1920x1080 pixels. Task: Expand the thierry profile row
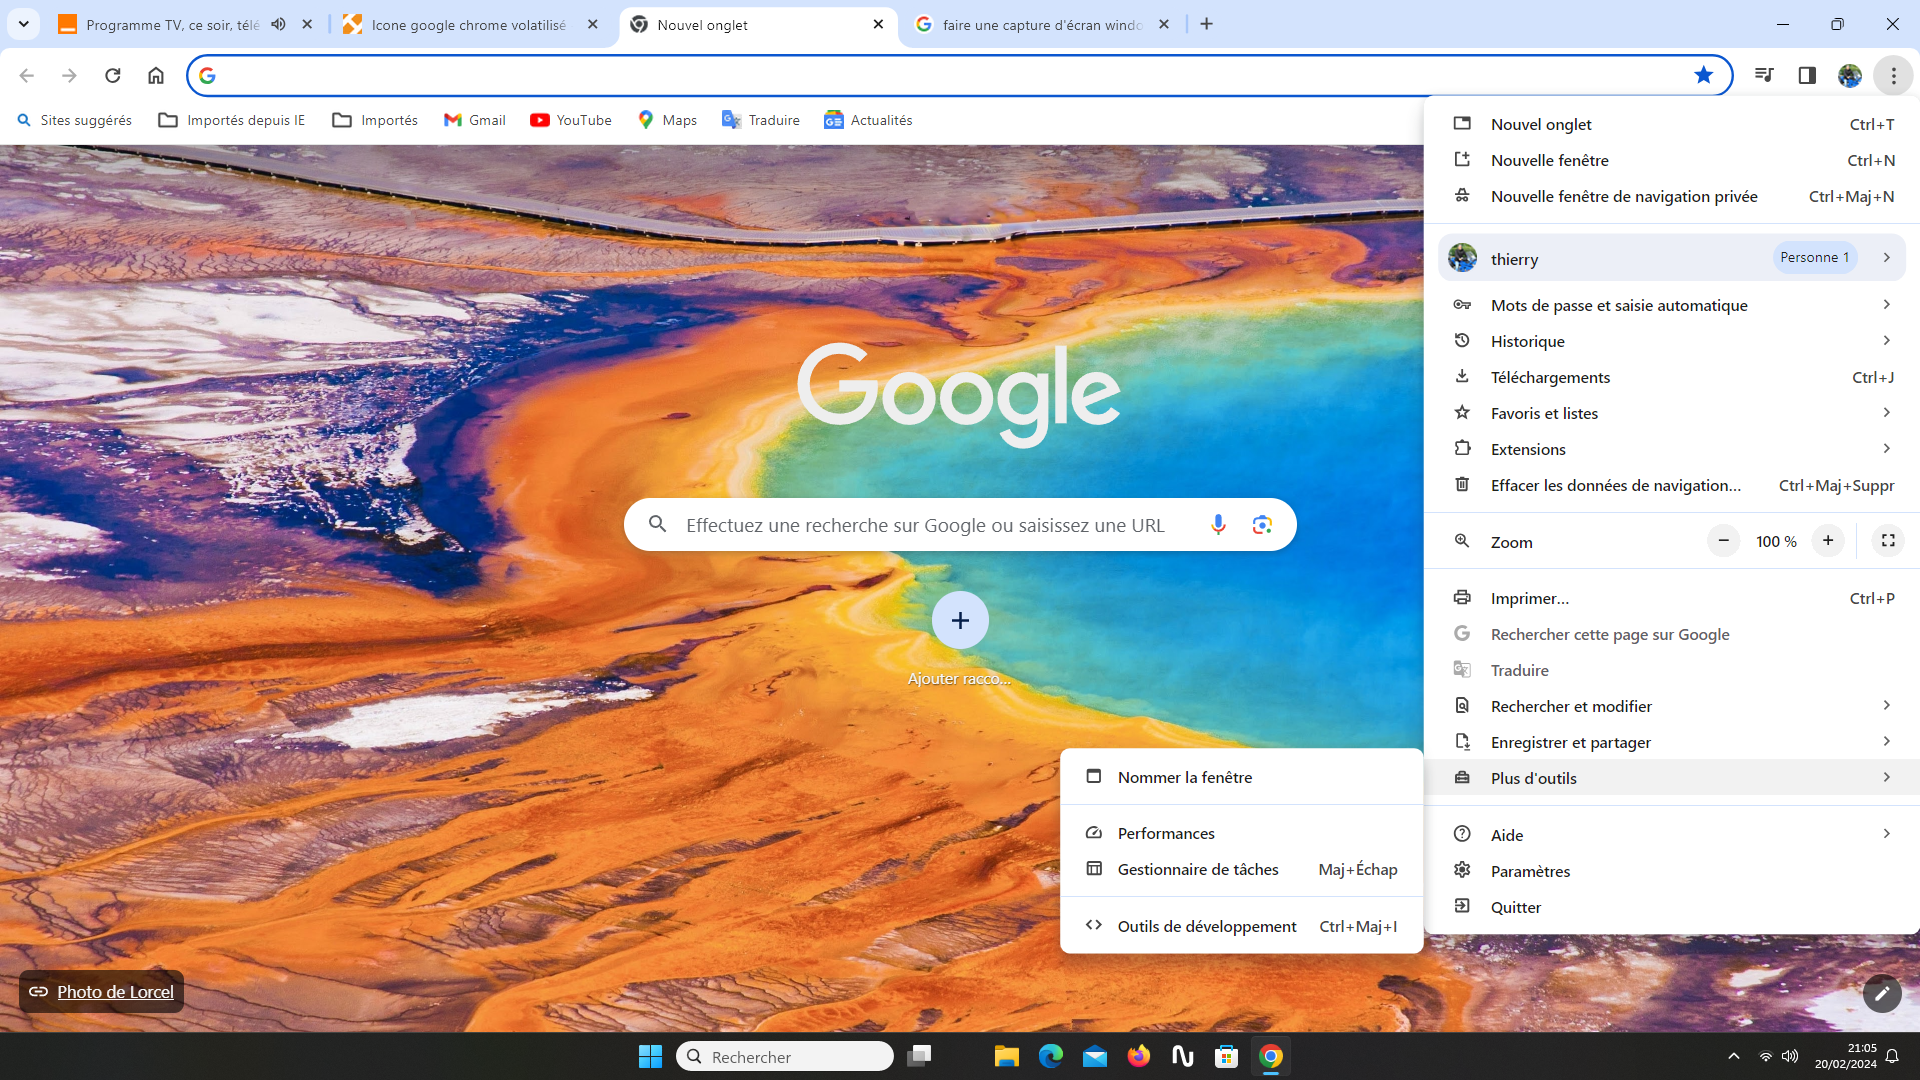tap(1672, 258)
